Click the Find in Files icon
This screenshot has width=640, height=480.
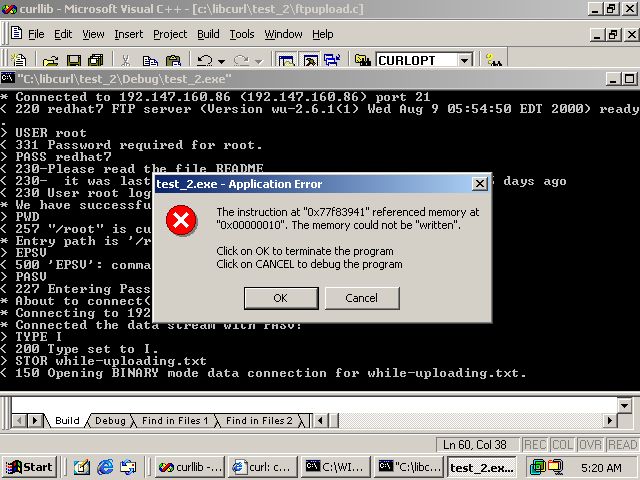(362, 60)
